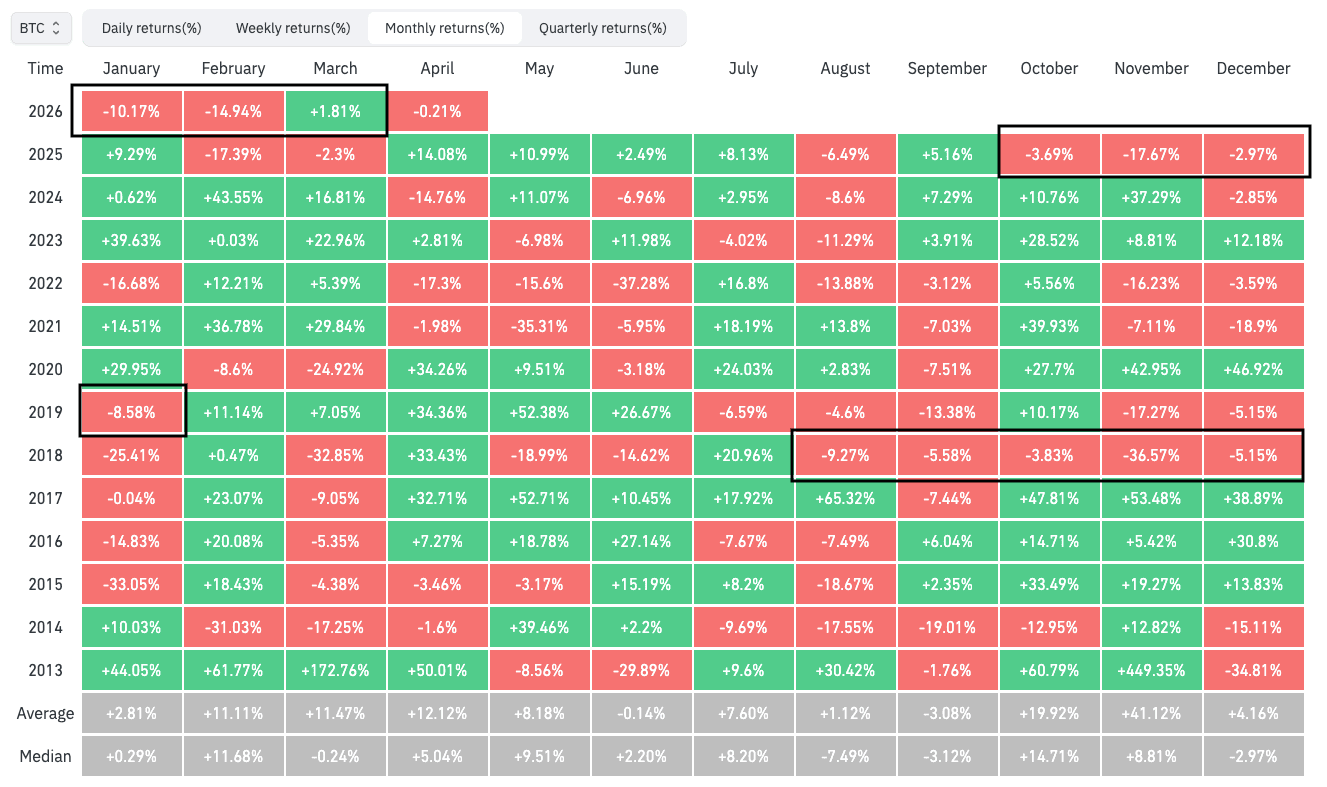Click the 2026 March +1.81% cell
This screenshot has width=1327, height=787.
tap(335, 111)
